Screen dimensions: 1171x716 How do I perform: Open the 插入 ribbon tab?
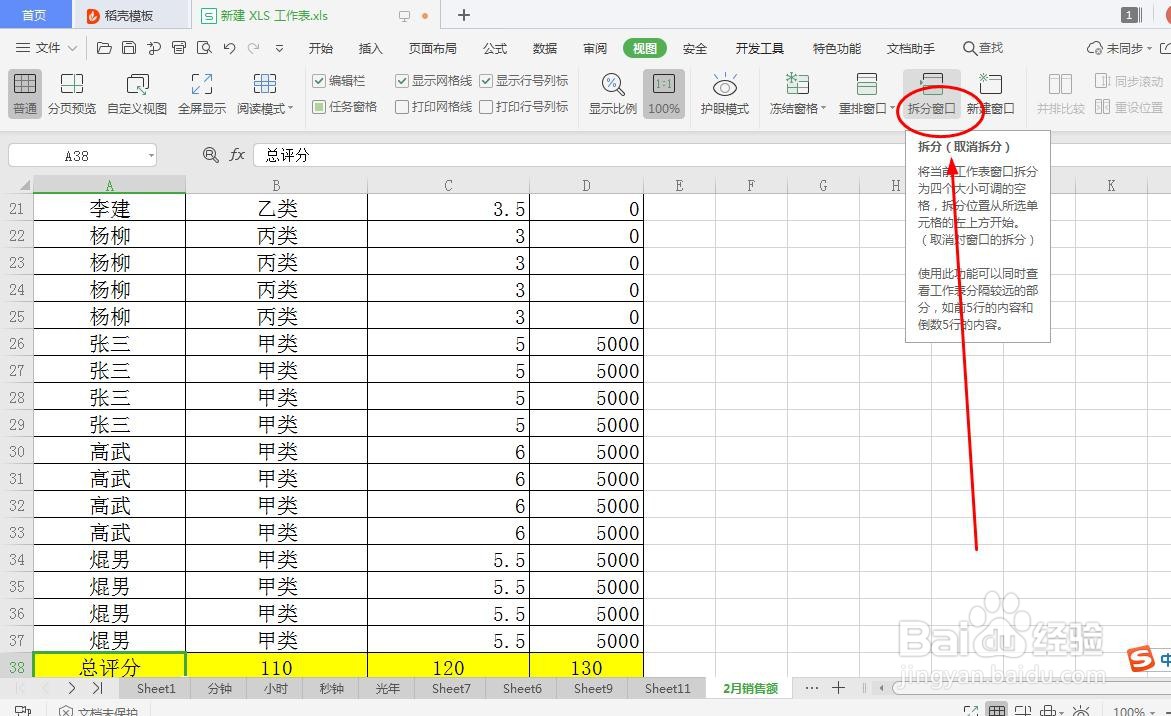click(370, 48)
